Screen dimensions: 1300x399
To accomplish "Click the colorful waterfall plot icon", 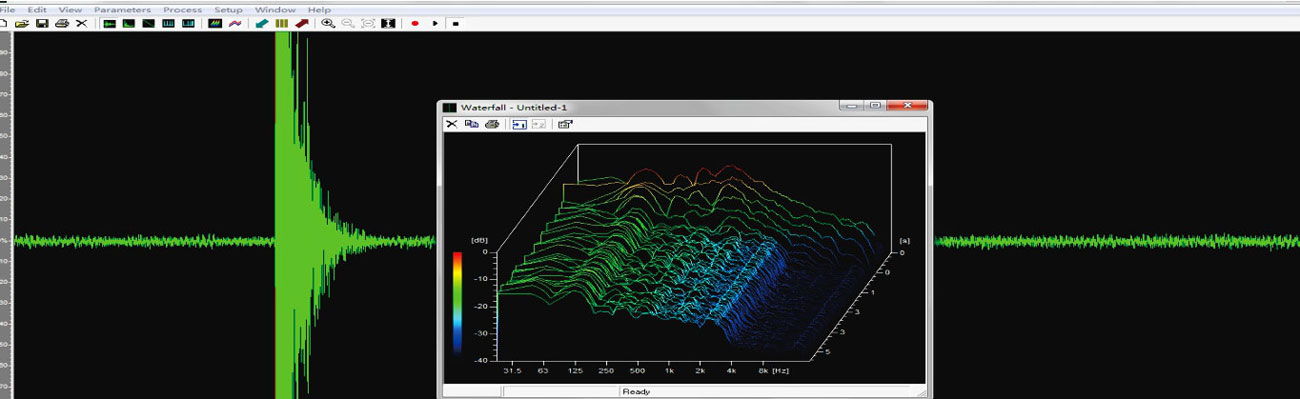I will [x=215, y=23].
